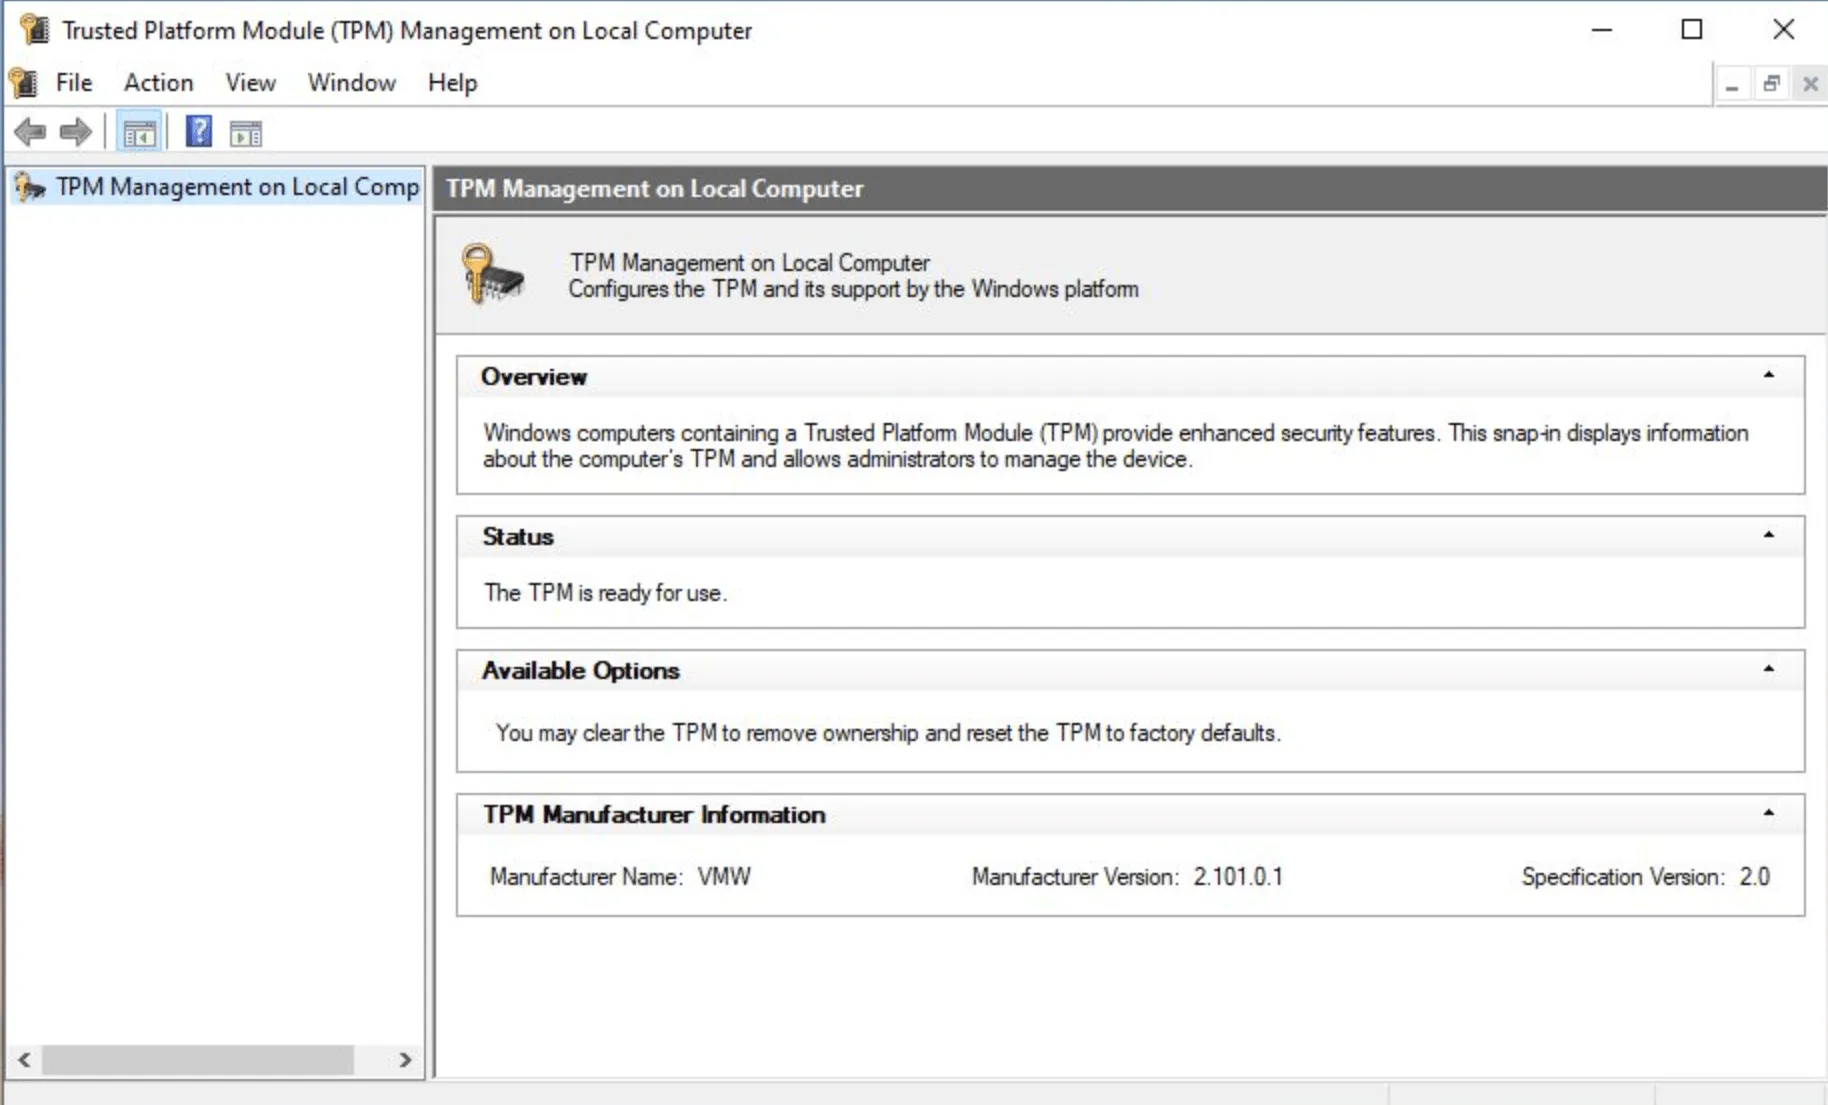Open the Window menu

click(351, 83)
